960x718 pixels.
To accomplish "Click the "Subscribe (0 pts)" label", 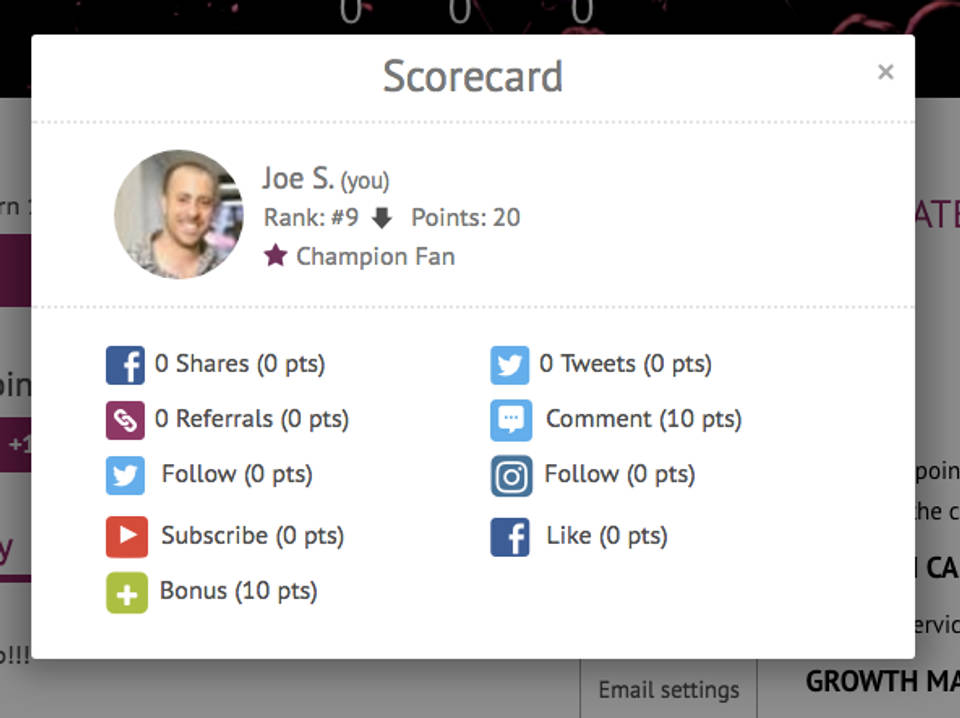I will tap(252, 536).
